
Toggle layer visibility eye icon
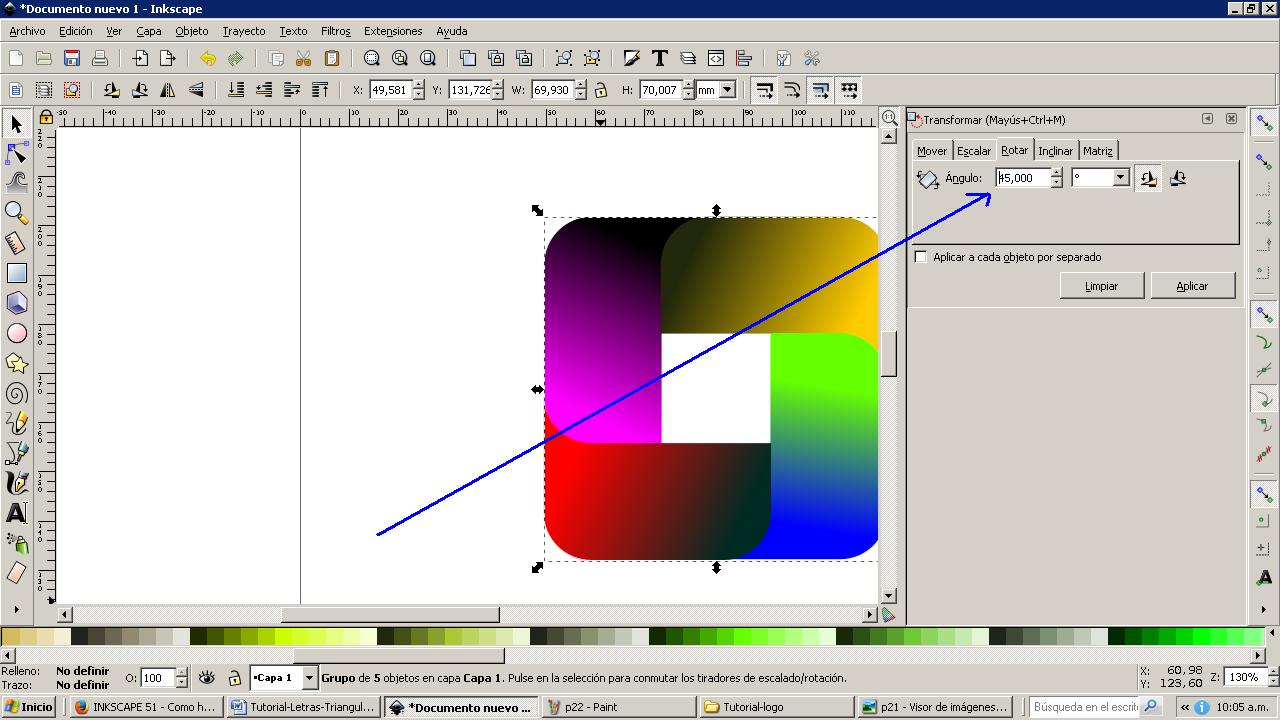coord(207,677)
